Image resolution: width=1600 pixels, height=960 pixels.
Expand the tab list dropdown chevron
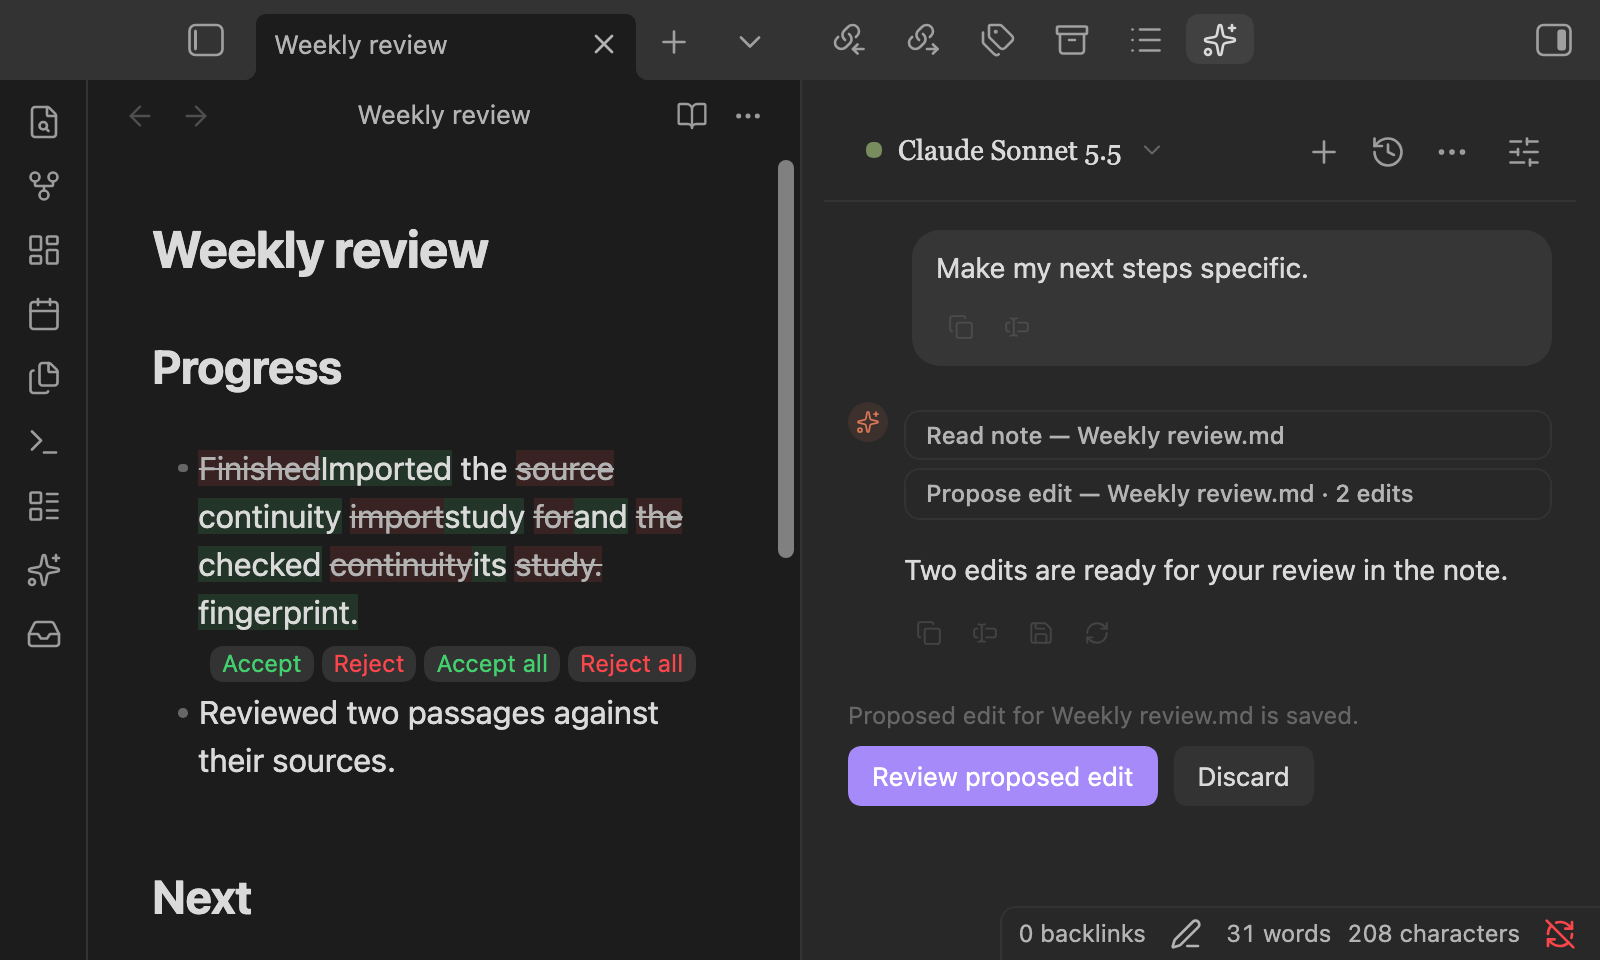(750, 42)
